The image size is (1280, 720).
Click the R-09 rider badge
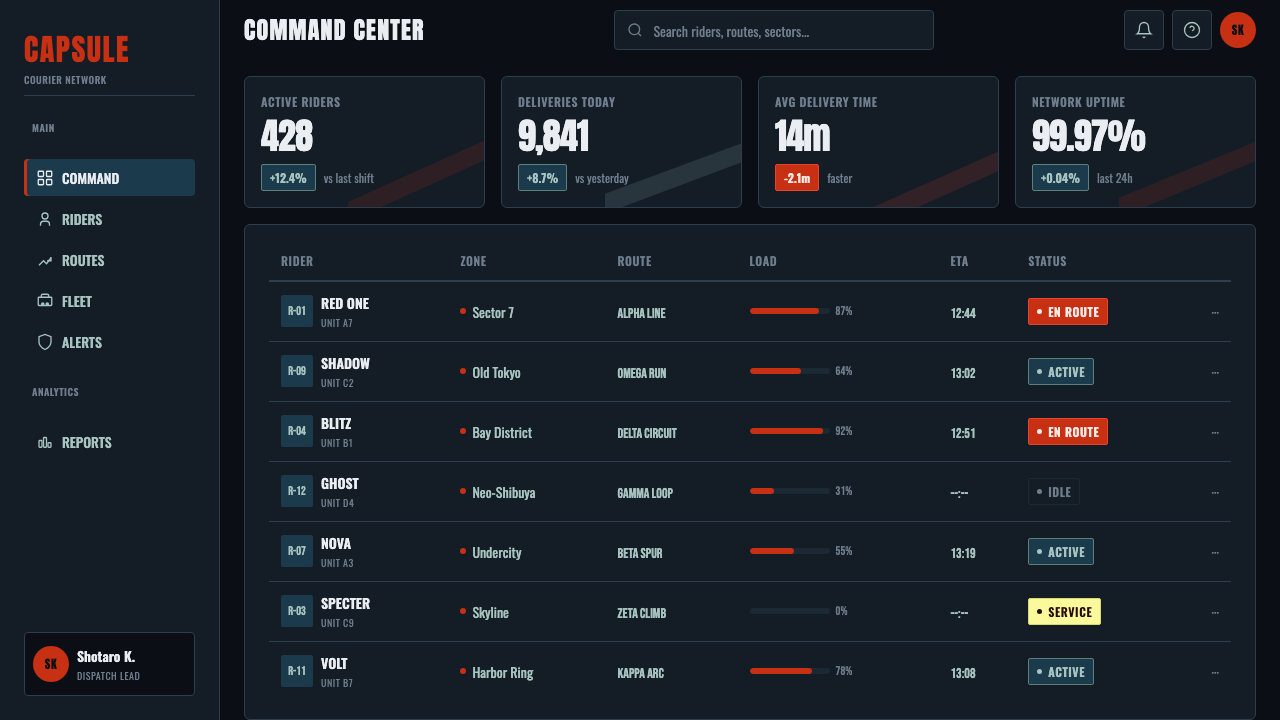(x=297, y=371)
